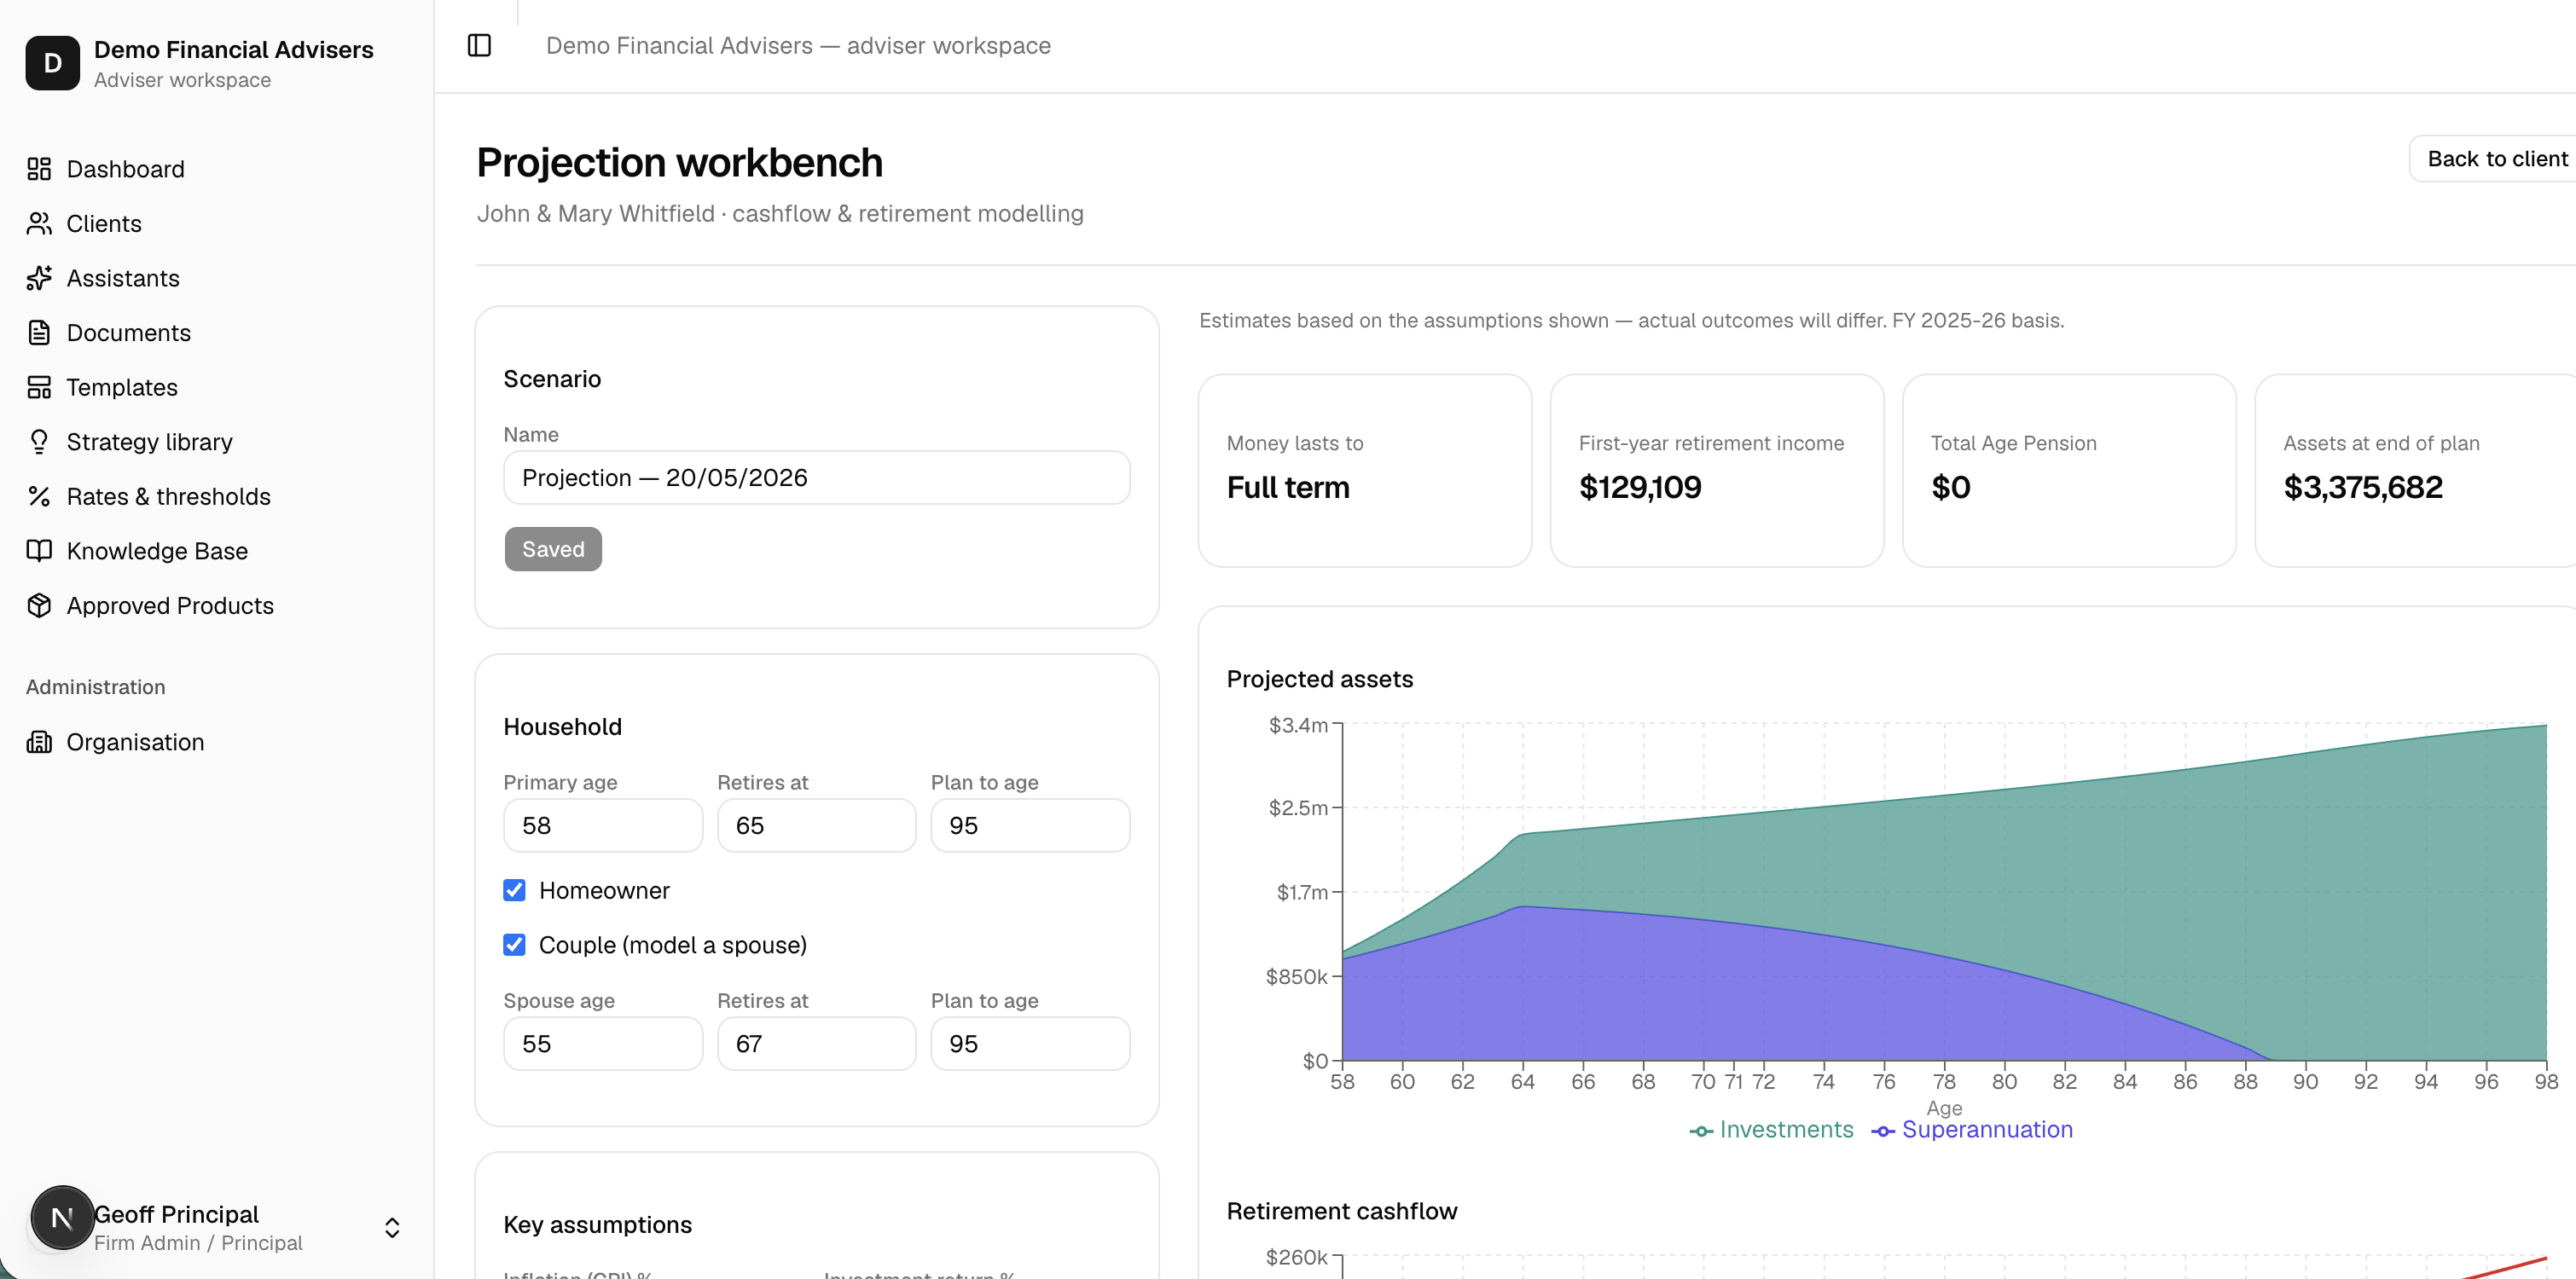The height and width of the screenshot is (1279, 2576).
Task: Click the Approved Products box icon
Action: [x=39, y=606]
